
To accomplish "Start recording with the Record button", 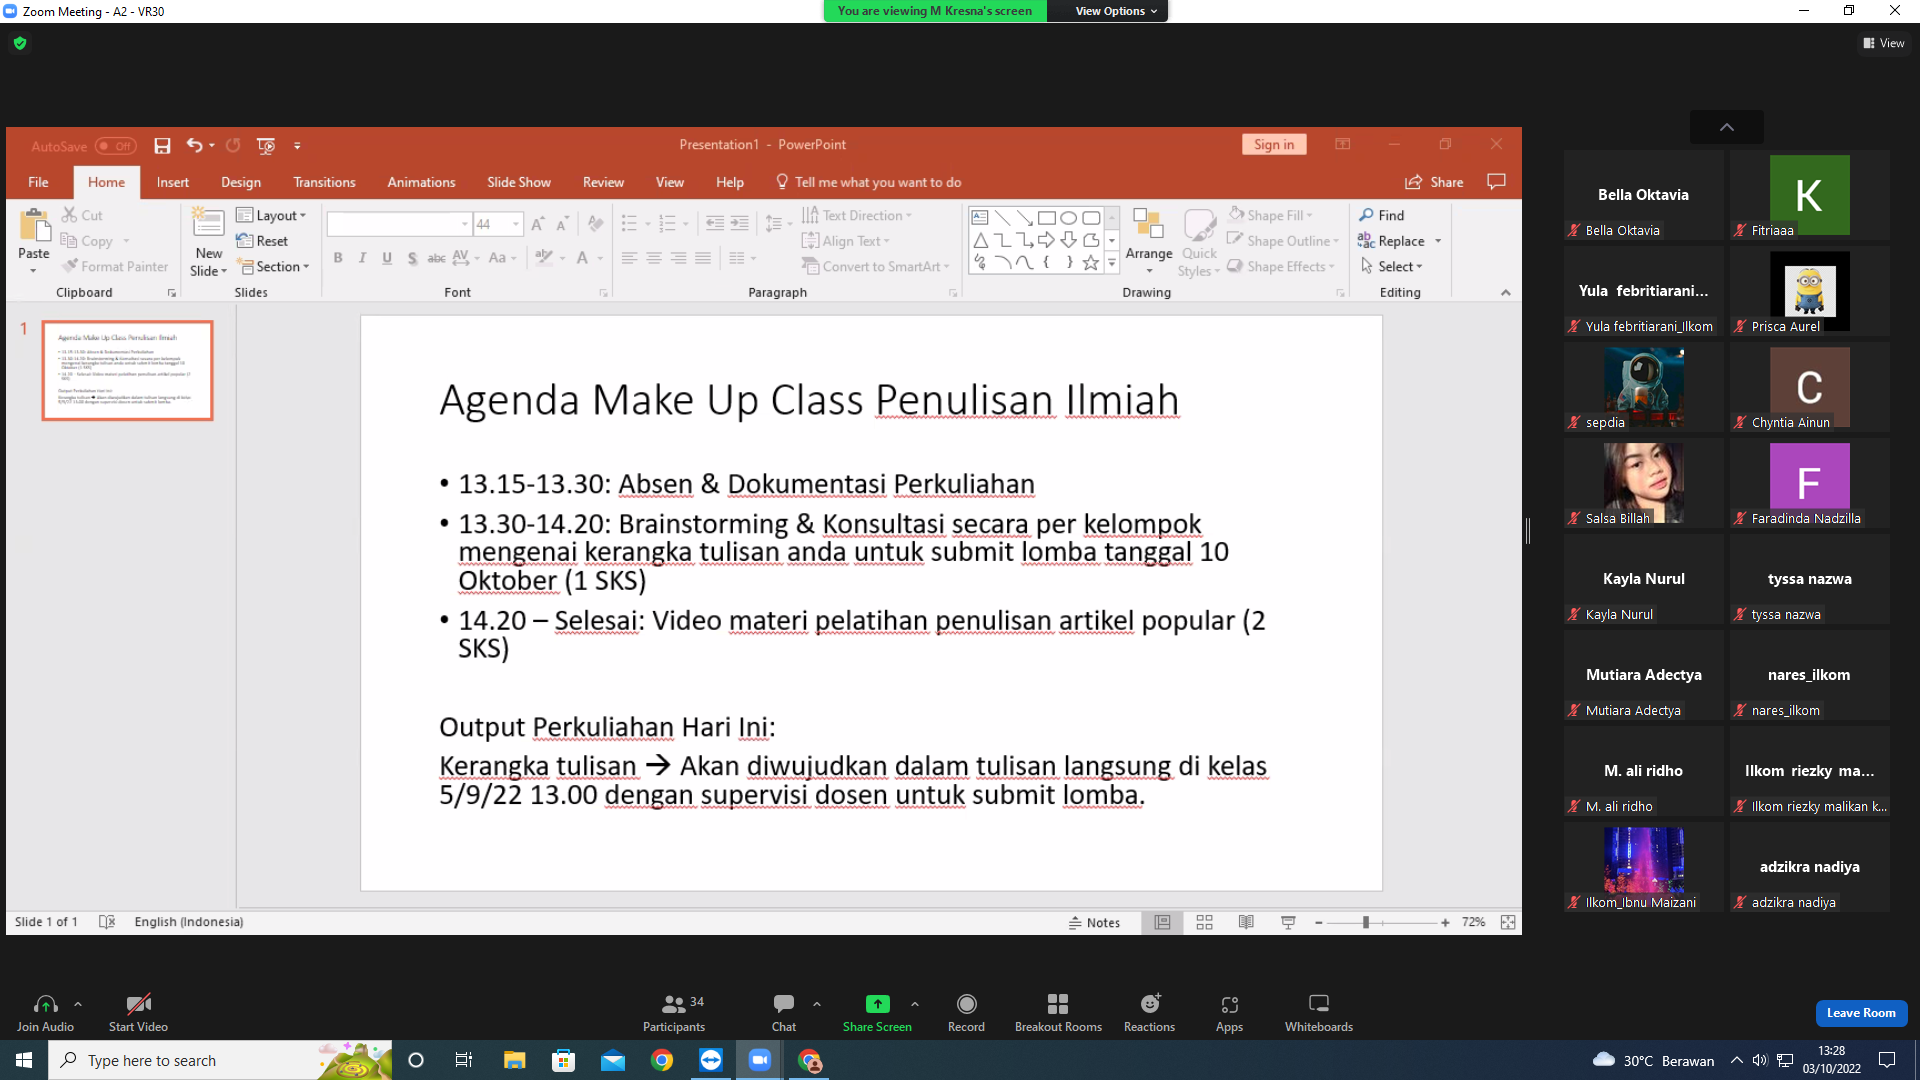I will pyautogui.click(x=966, y=1012).
